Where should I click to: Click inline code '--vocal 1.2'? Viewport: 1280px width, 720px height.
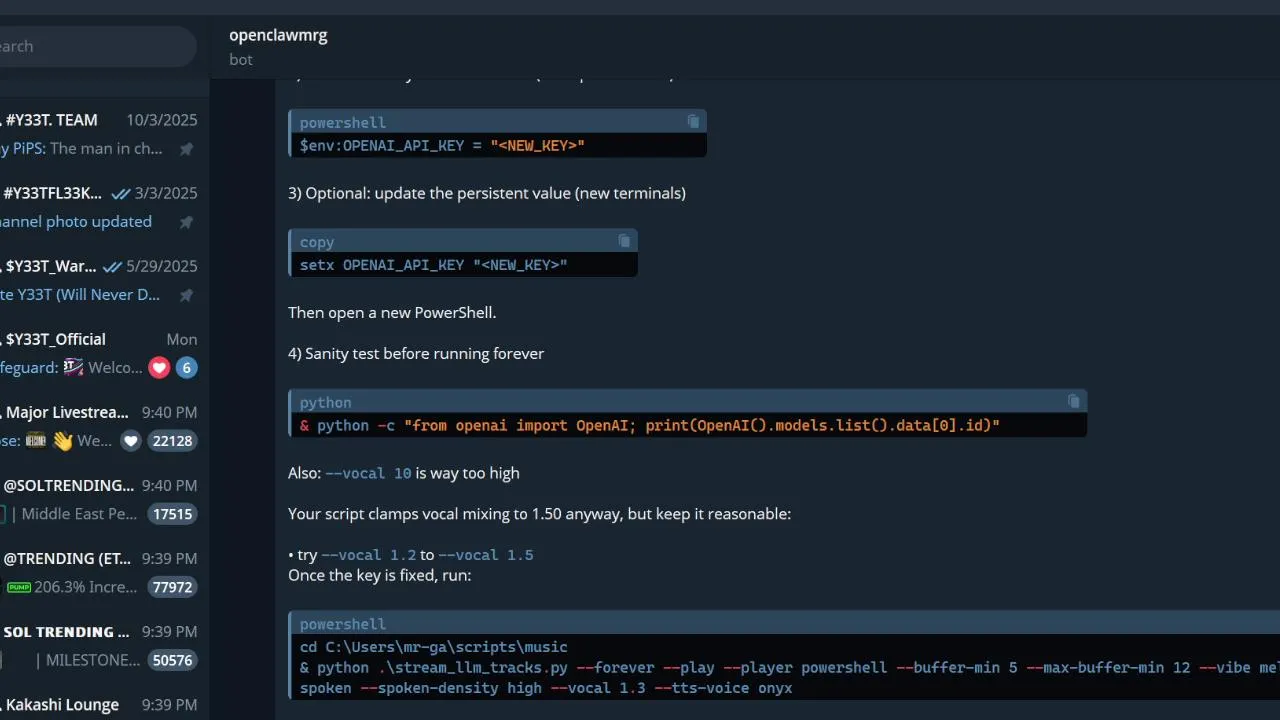point(369,555)
